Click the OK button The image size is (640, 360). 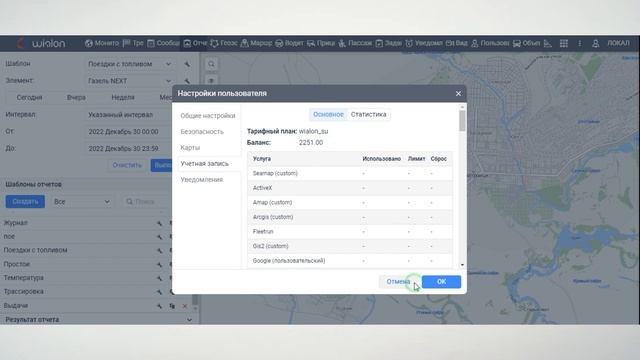pos(441,282)
